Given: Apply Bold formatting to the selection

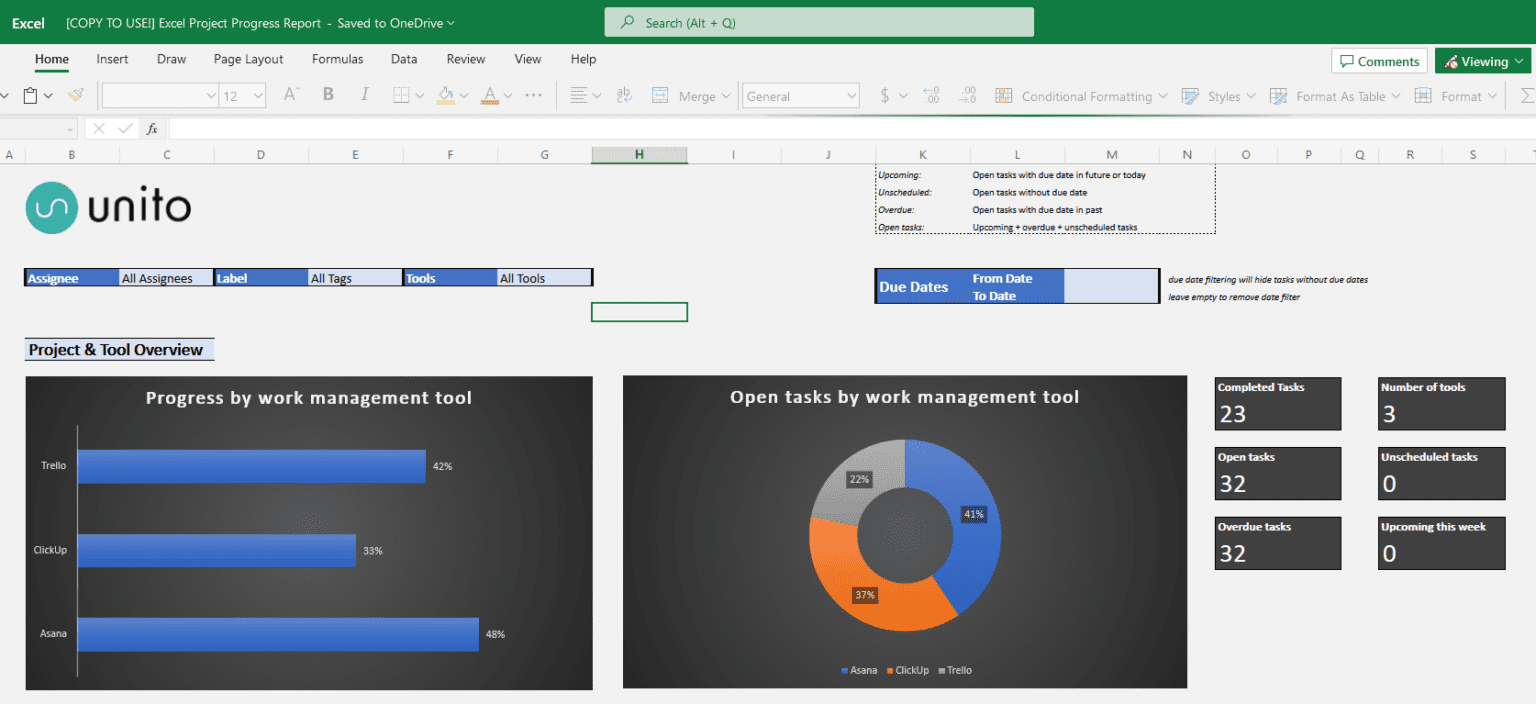Looking at the screenshot, I should point(328,95).
